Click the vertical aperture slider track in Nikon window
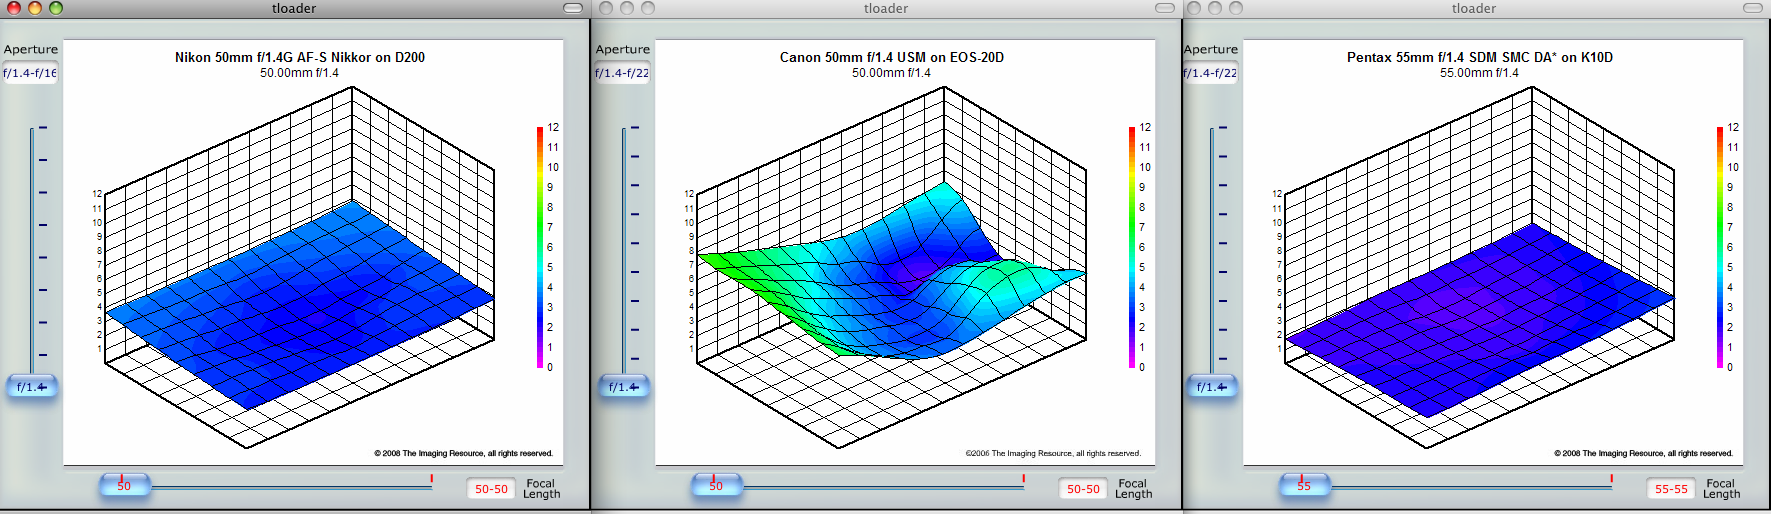 pos(32,250)
